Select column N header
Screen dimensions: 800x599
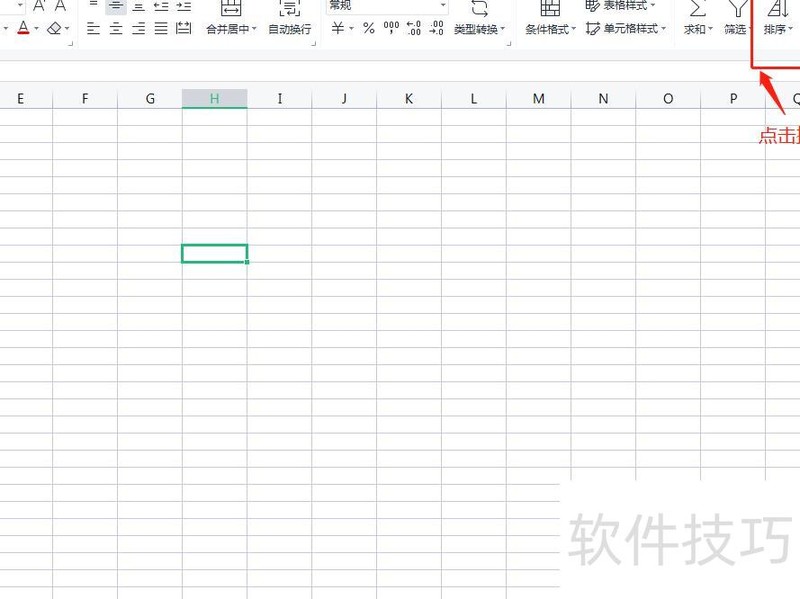coord(604,99)
